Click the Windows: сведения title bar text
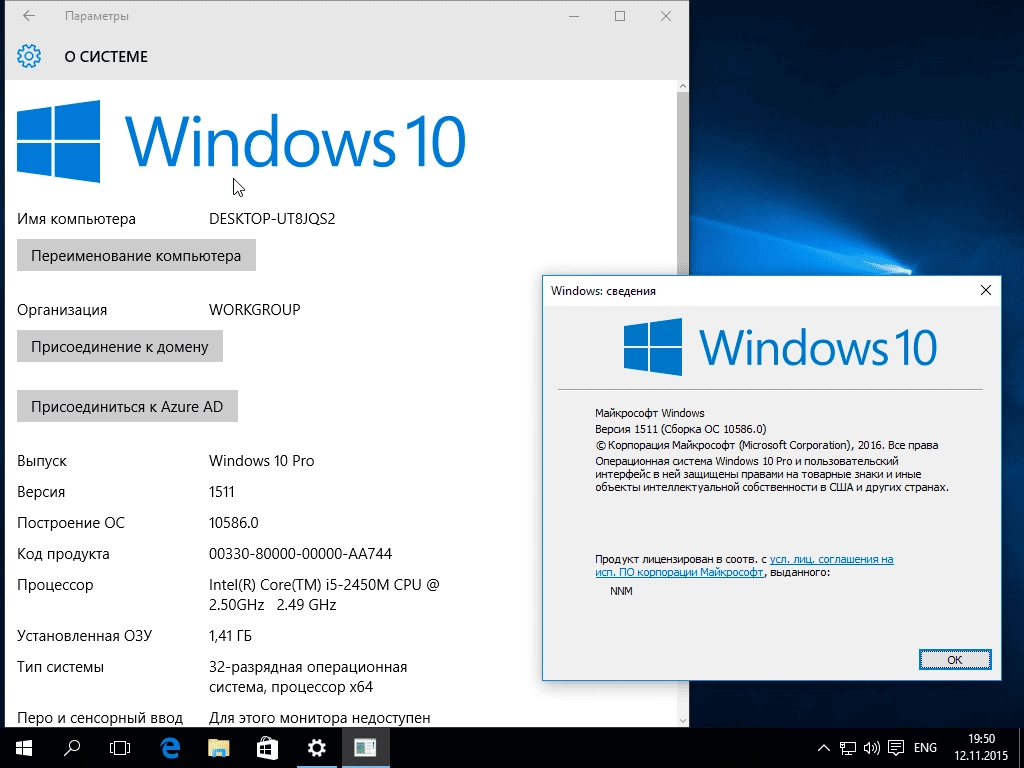This screenshot has height=768, width=1024. click(603, 291)
